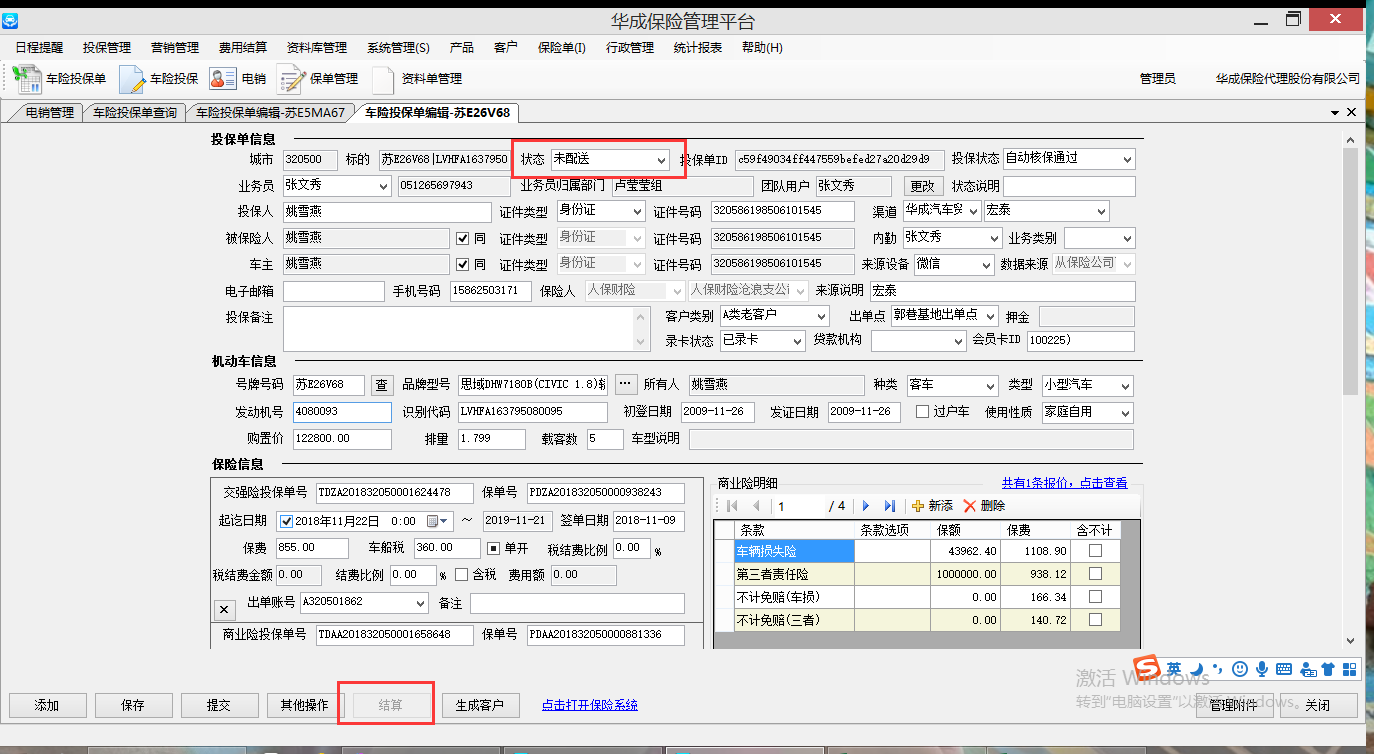Open the 电销 contact card icon

[x=222, y=79]
